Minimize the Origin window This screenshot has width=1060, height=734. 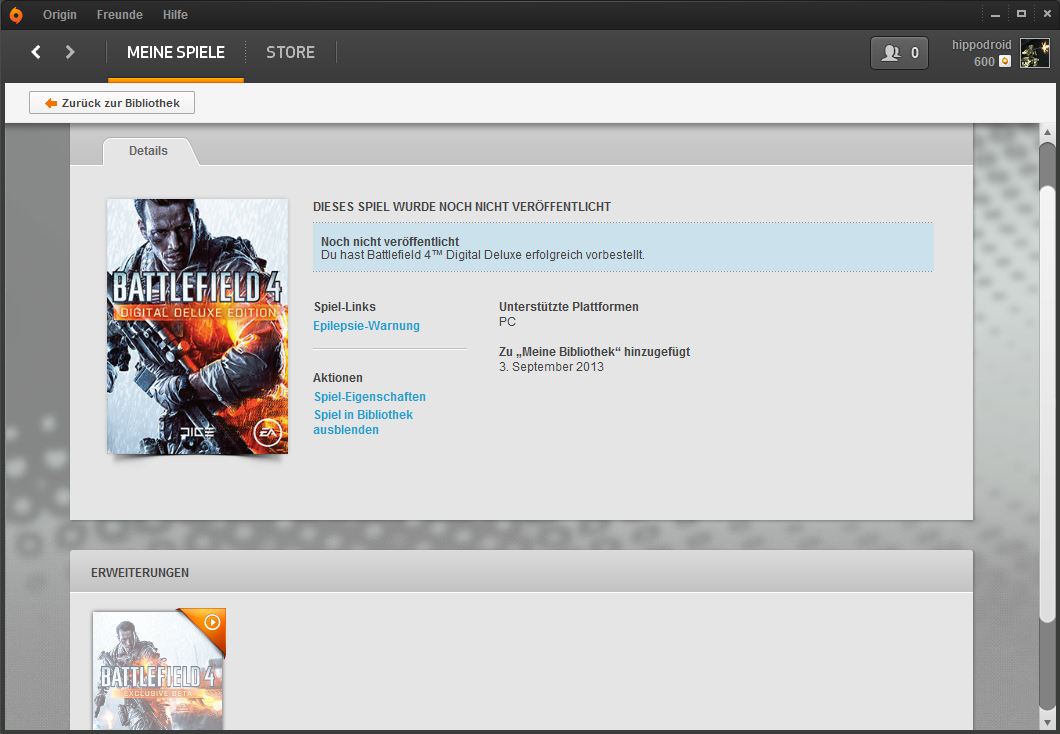995,14
